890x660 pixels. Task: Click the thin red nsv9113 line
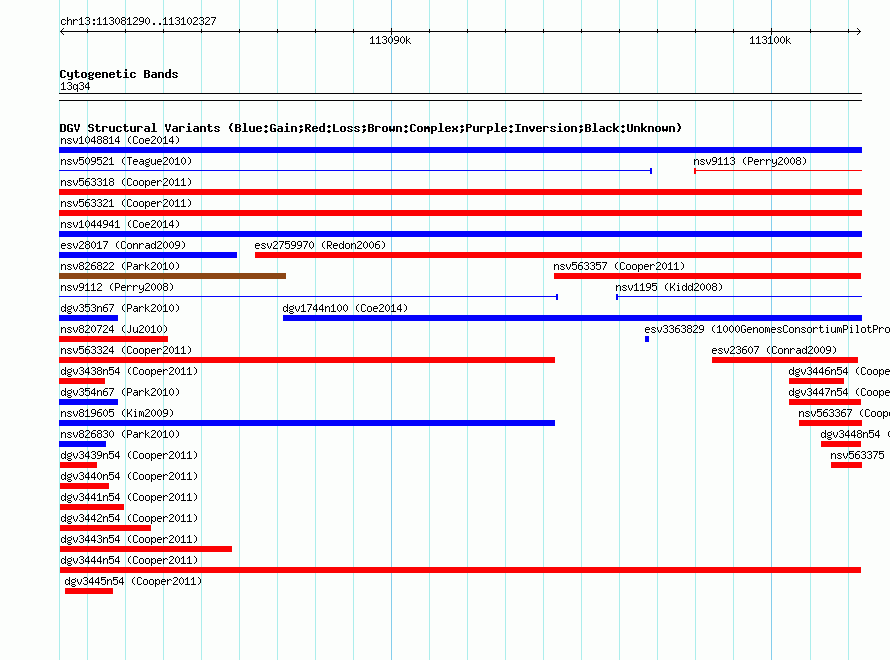pos(778,171)
